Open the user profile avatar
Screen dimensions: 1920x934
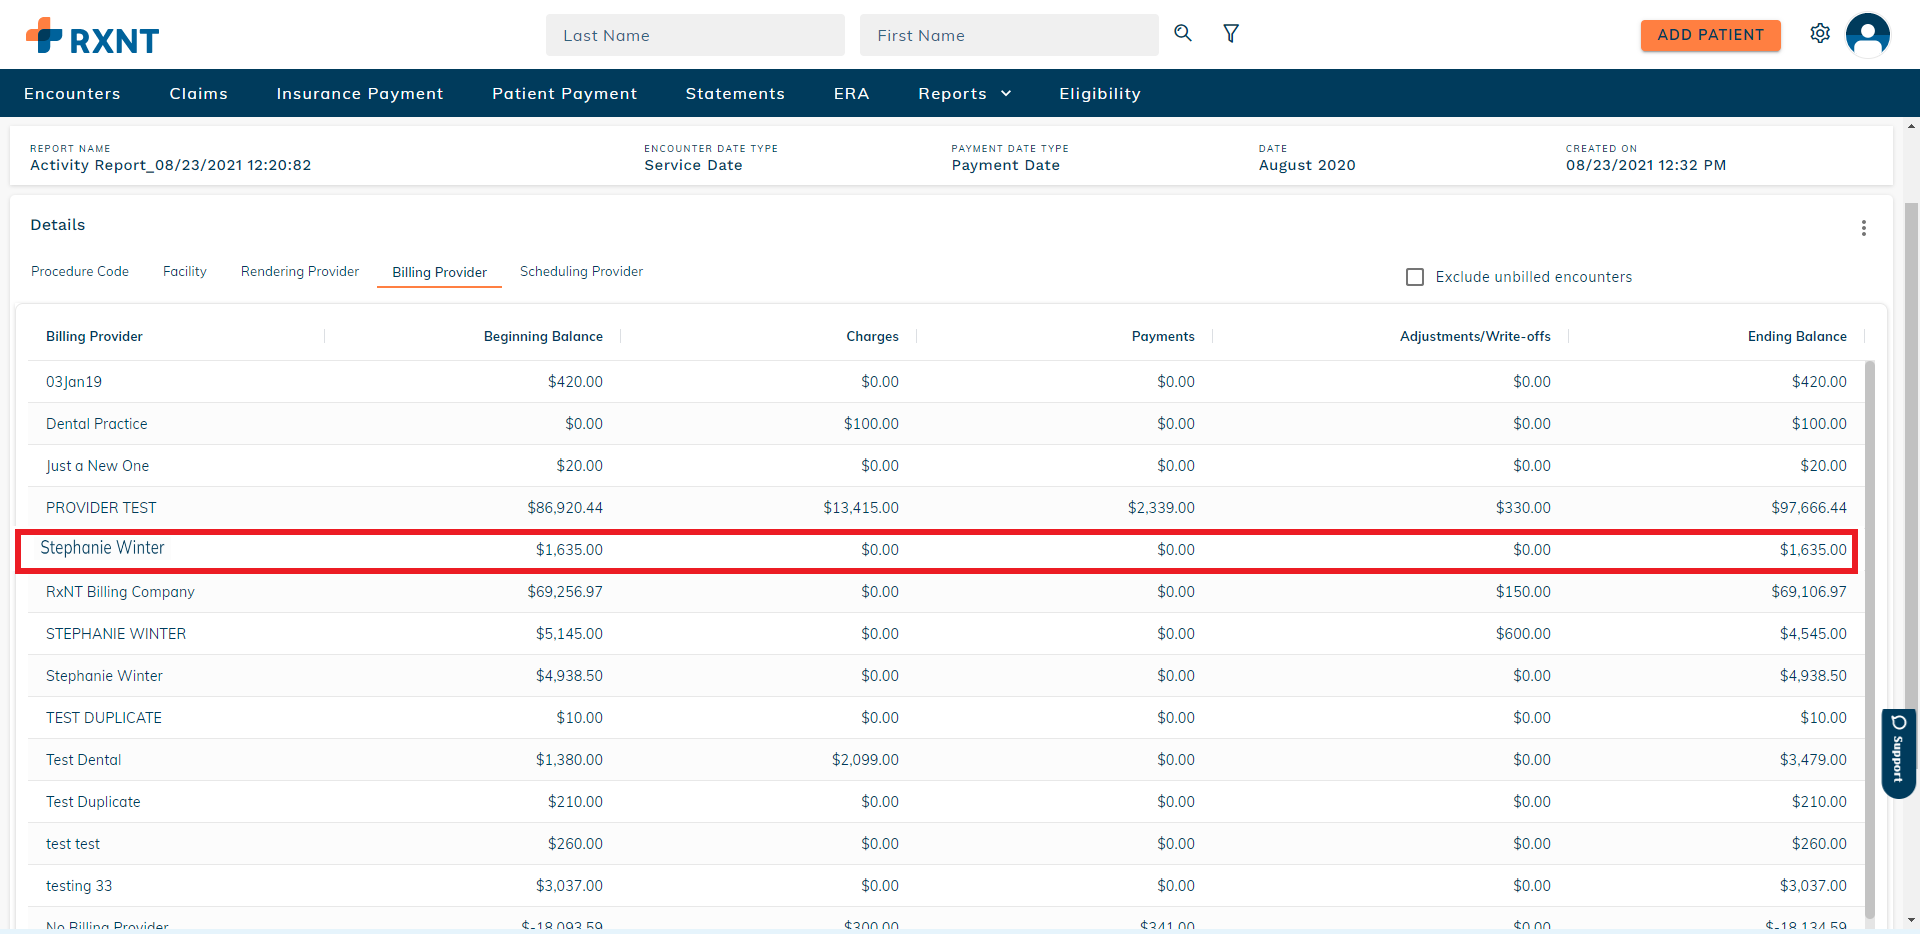(1867, 35)
